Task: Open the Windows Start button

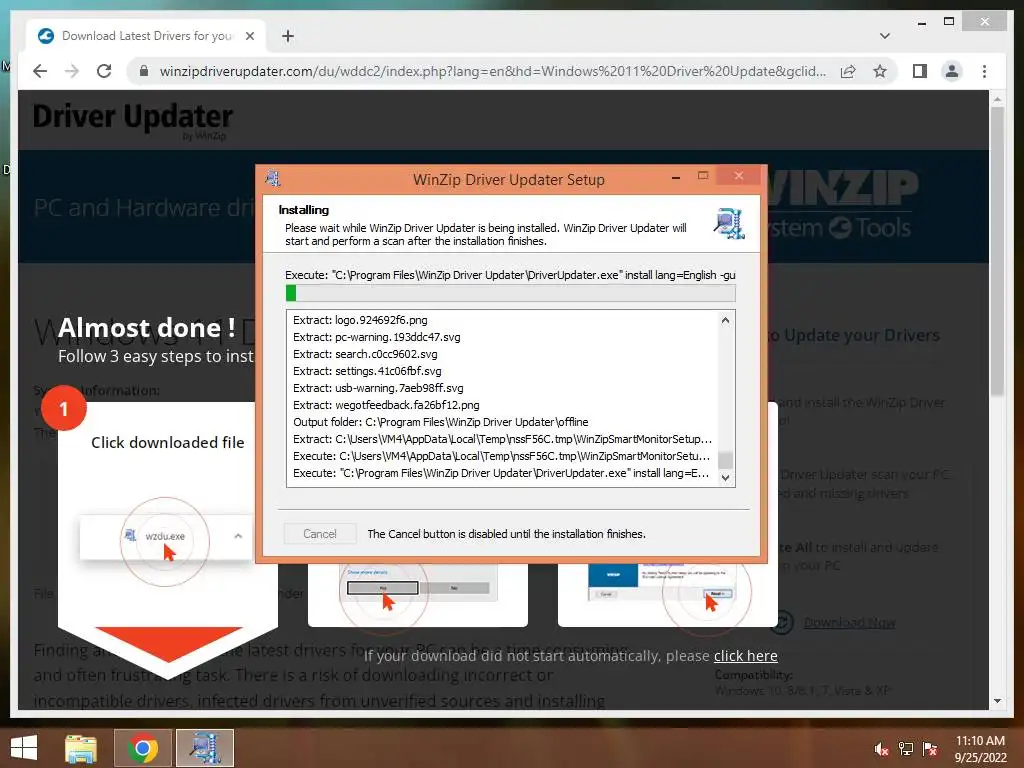Action: tap(24, 748)
